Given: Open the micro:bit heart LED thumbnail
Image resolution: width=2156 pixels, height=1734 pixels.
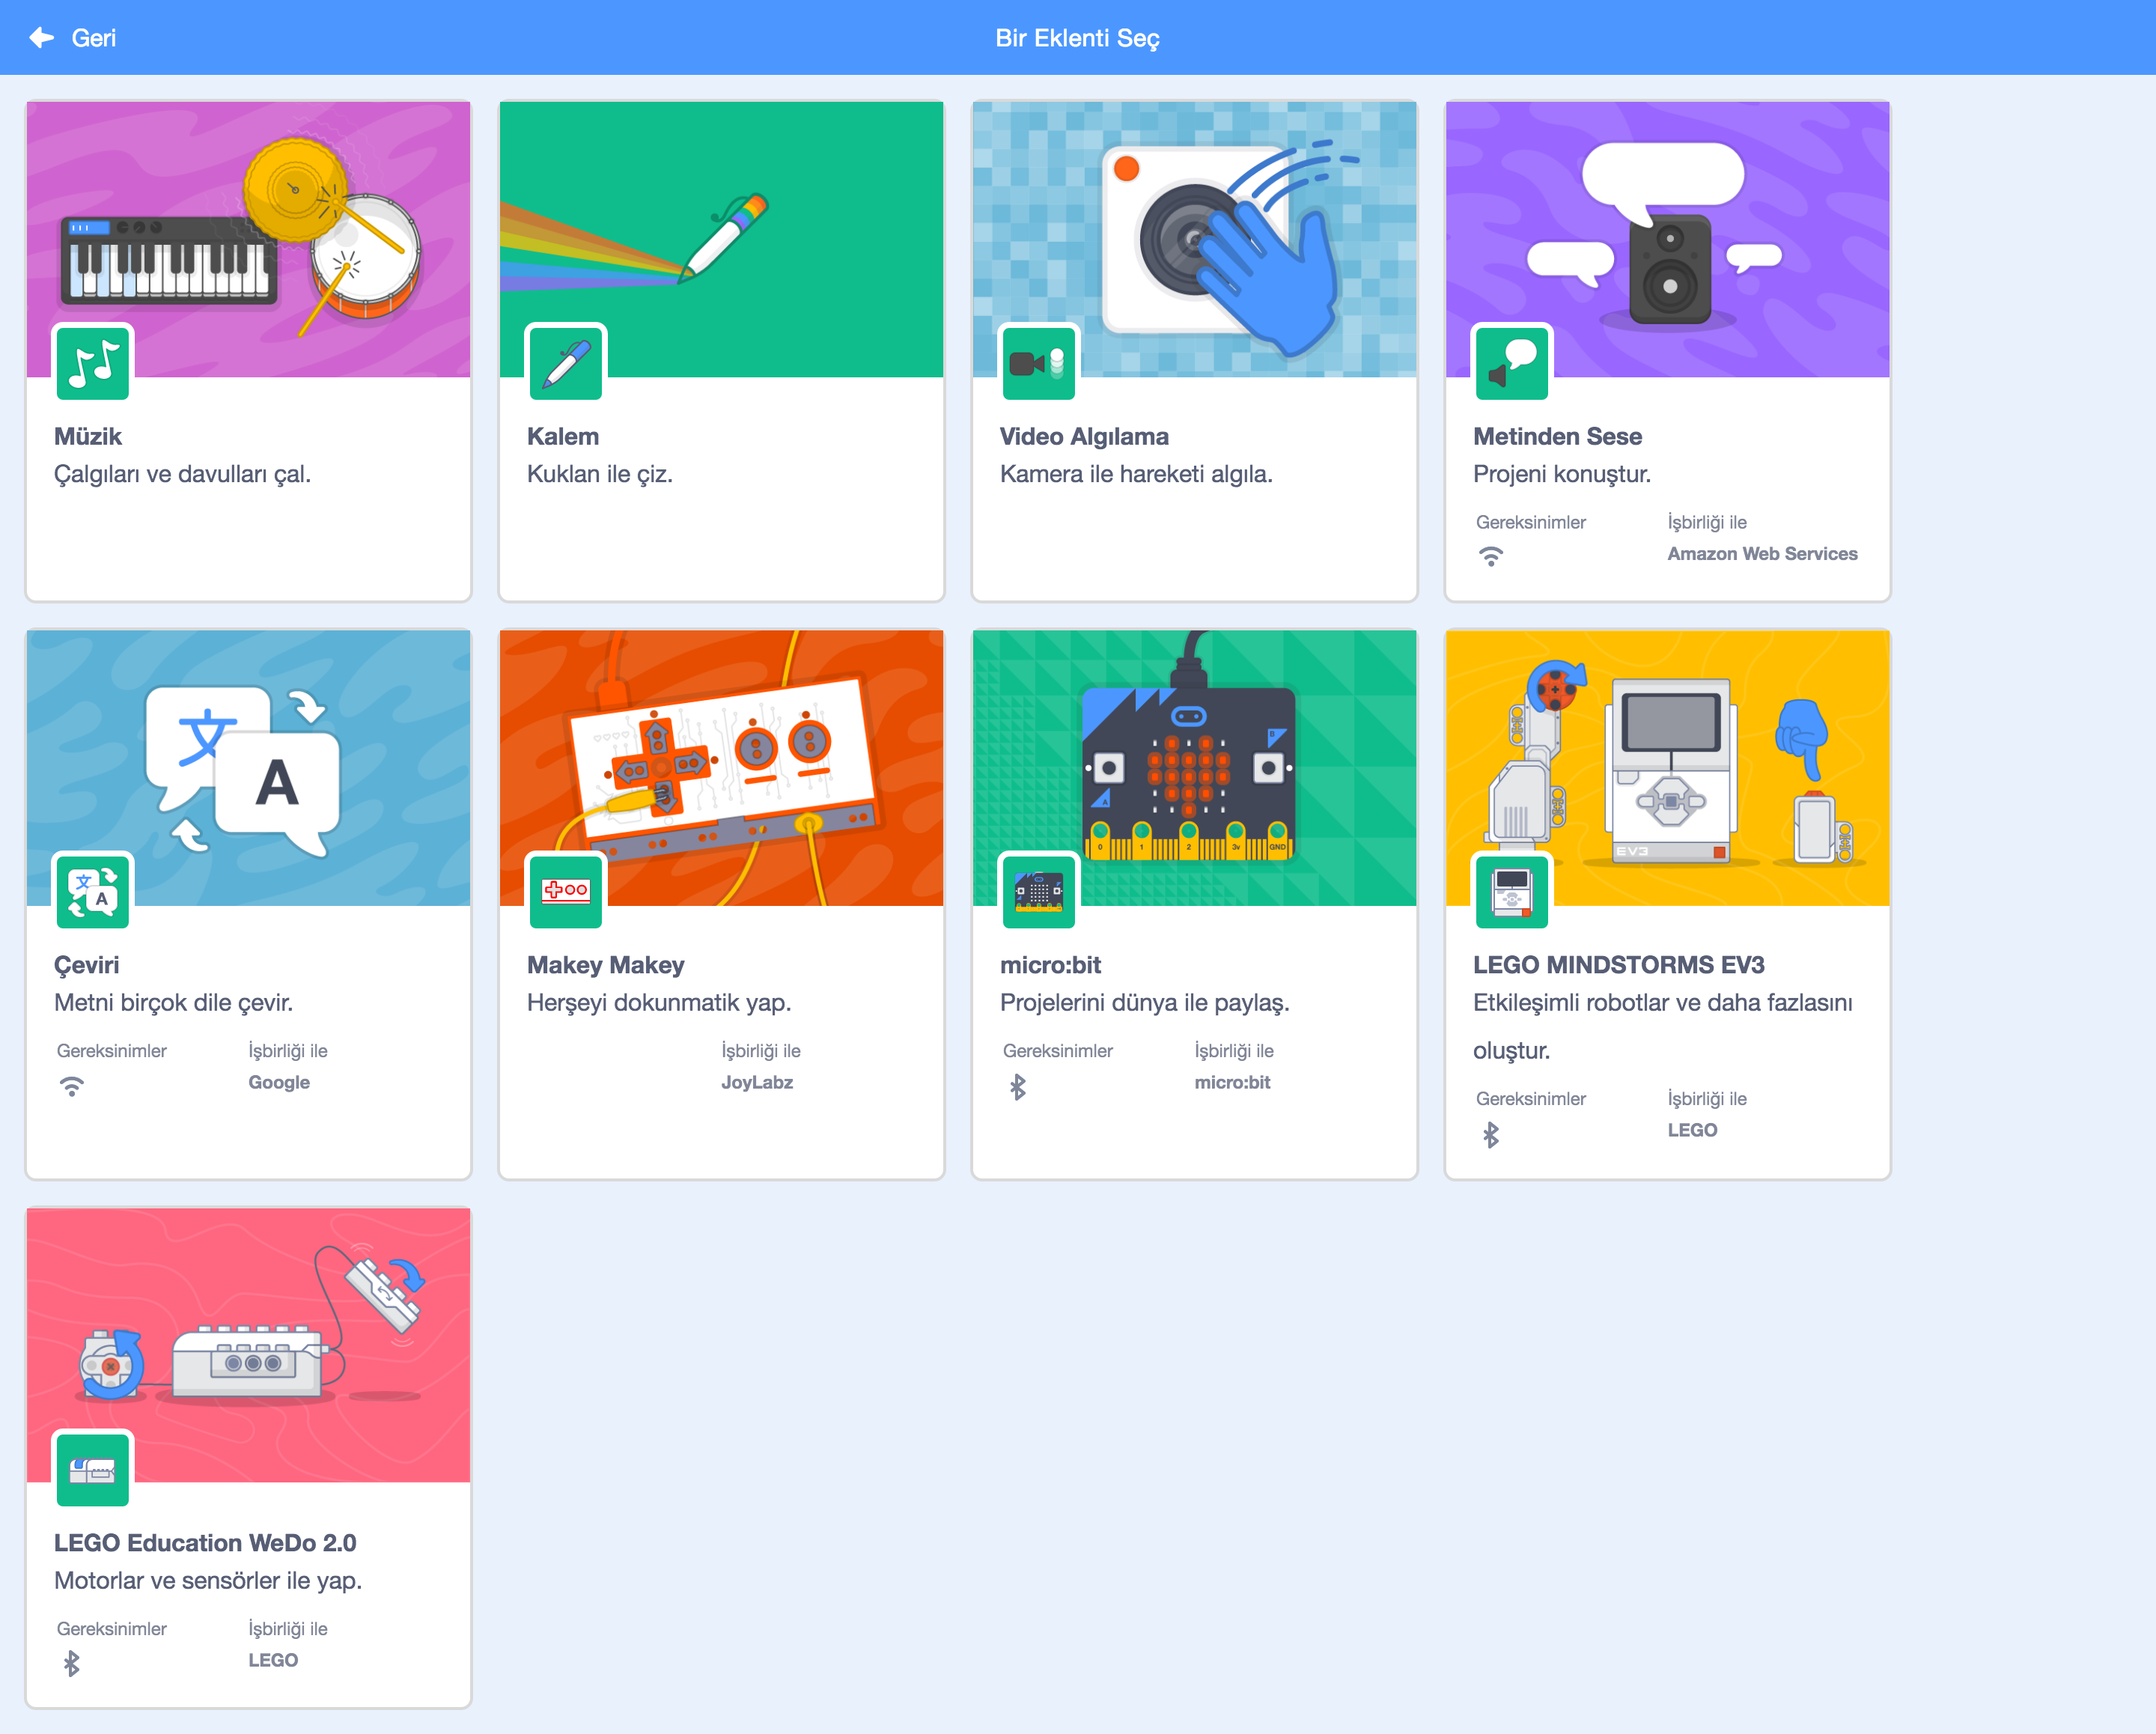Looking at the screenshot, I should pos(1194,768).
